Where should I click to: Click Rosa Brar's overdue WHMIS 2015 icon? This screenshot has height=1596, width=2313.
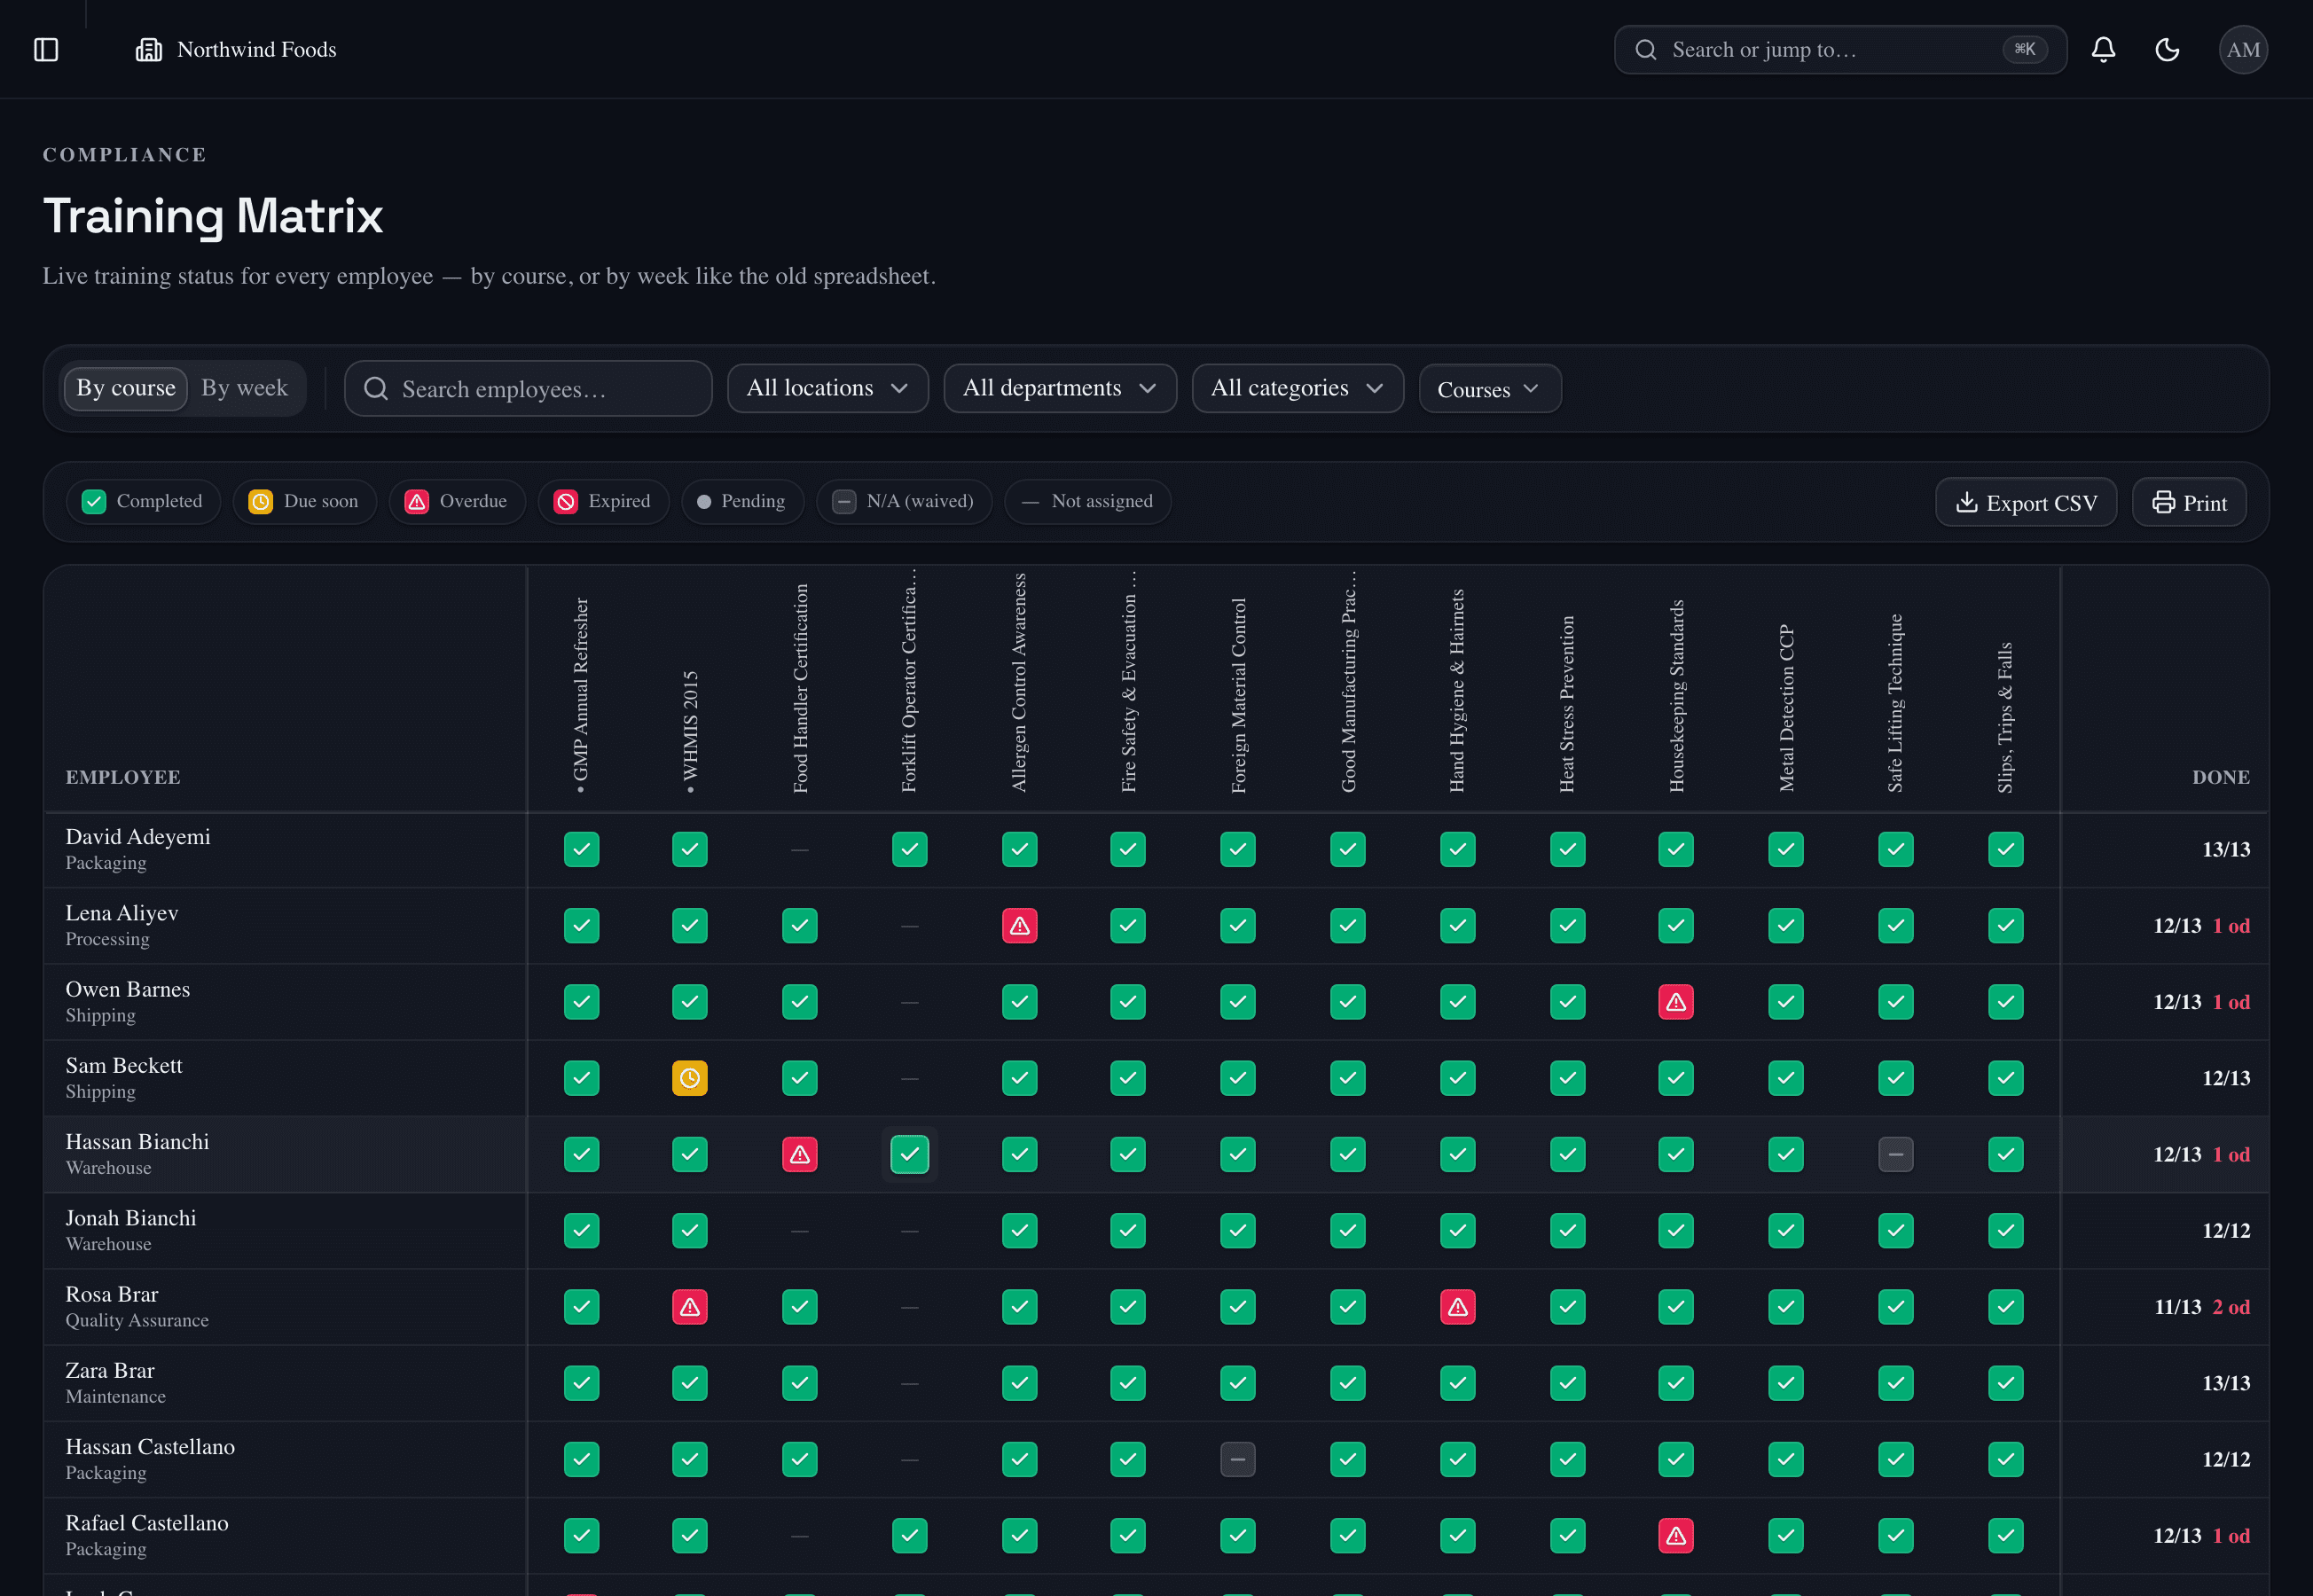pyautogui.click(x=689, y=1307)
